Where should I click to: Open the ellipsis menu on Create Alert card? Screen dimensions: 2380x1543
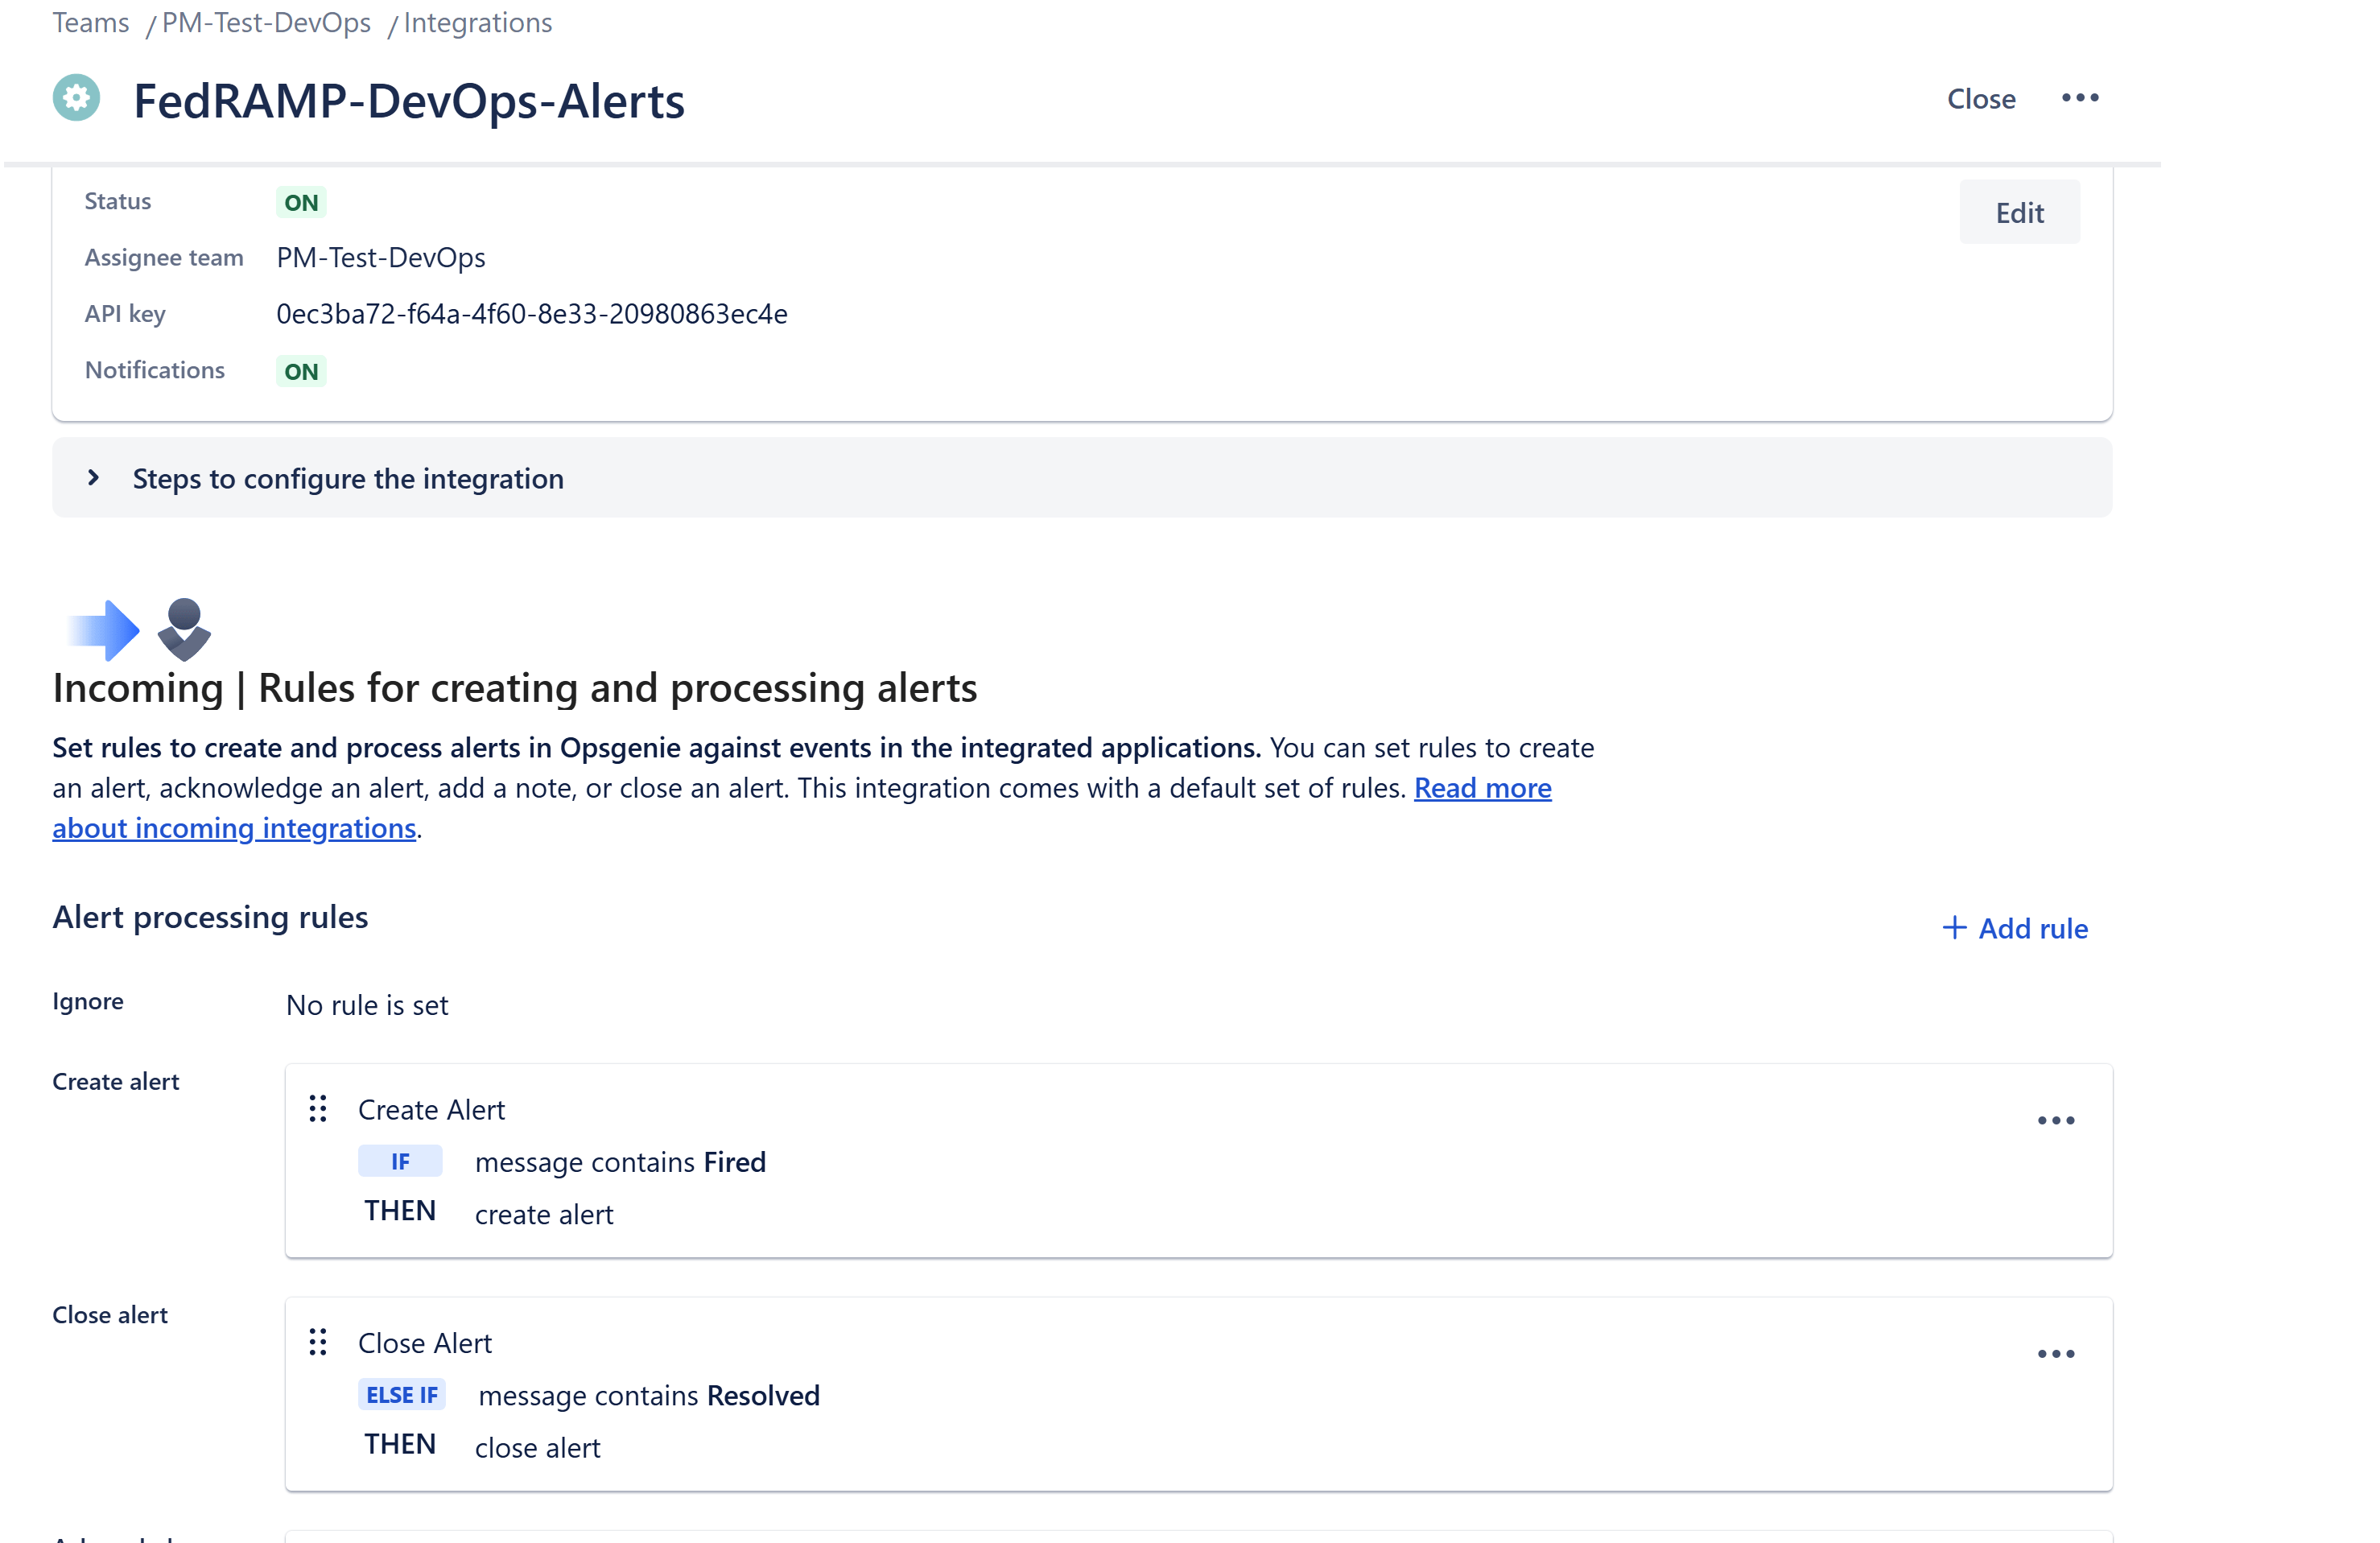click(x=2055, y=1120)
